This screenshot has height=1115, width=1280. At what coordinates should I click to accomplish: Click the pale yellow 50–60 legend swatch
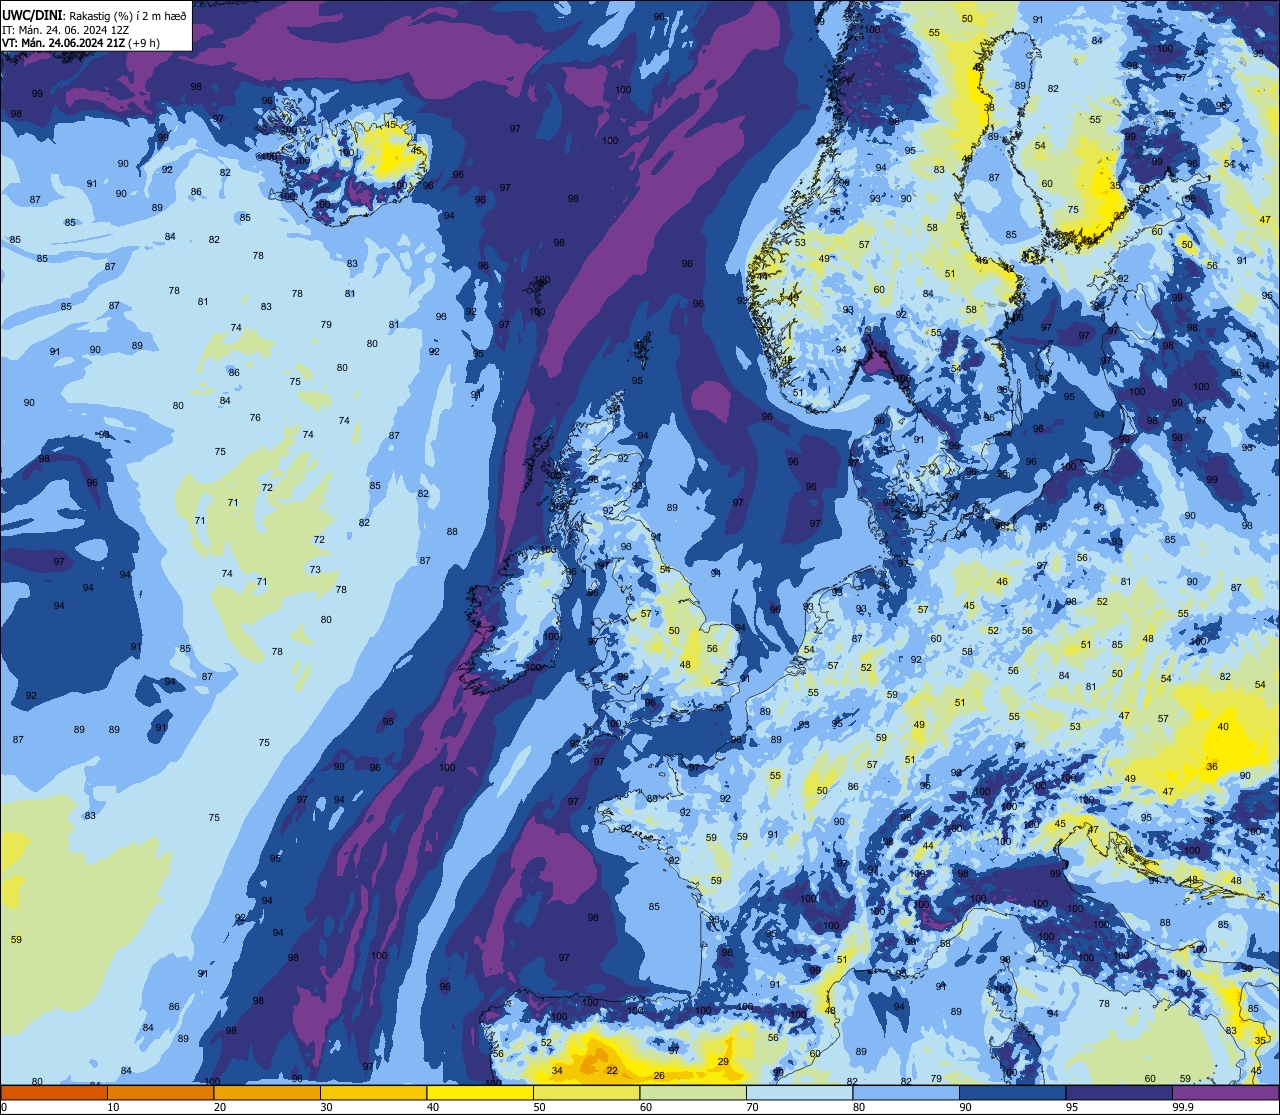click(x=586, y=1092)
